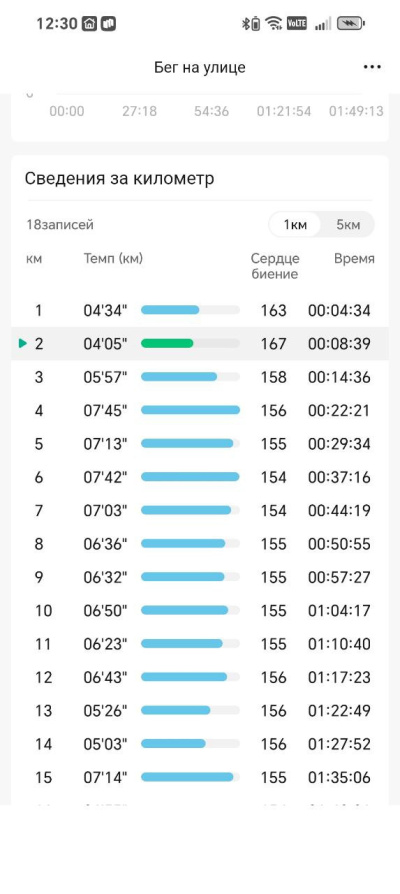Tap the green pace bar for kilometer 2
Viewport: 400px width, 894px height.
[167, 343]
